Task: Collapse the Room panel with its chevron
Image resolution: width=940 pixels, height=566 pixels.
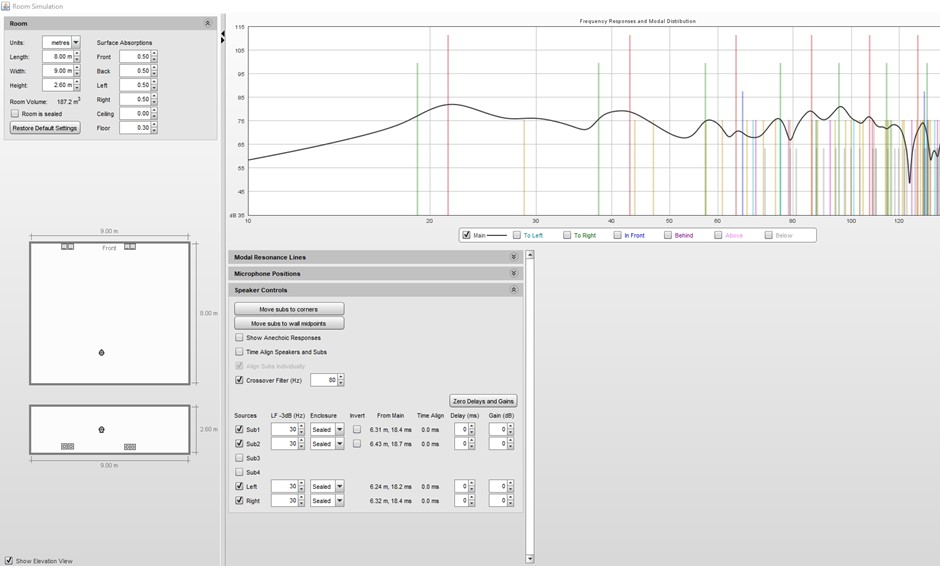Action: (x=208, y=23)
